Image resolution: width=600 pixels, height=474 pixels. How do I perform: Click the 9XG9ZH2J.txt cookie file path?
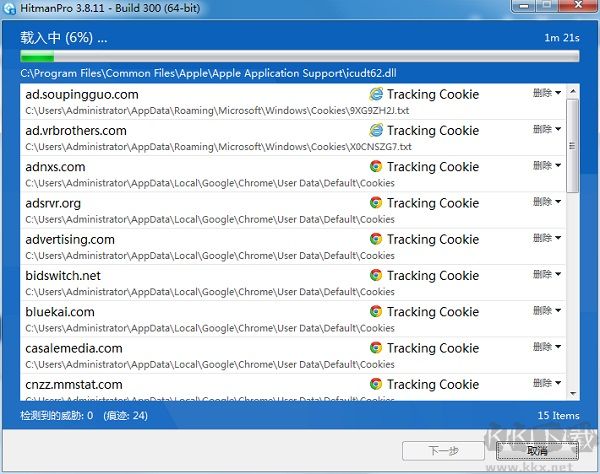(217, 111)
